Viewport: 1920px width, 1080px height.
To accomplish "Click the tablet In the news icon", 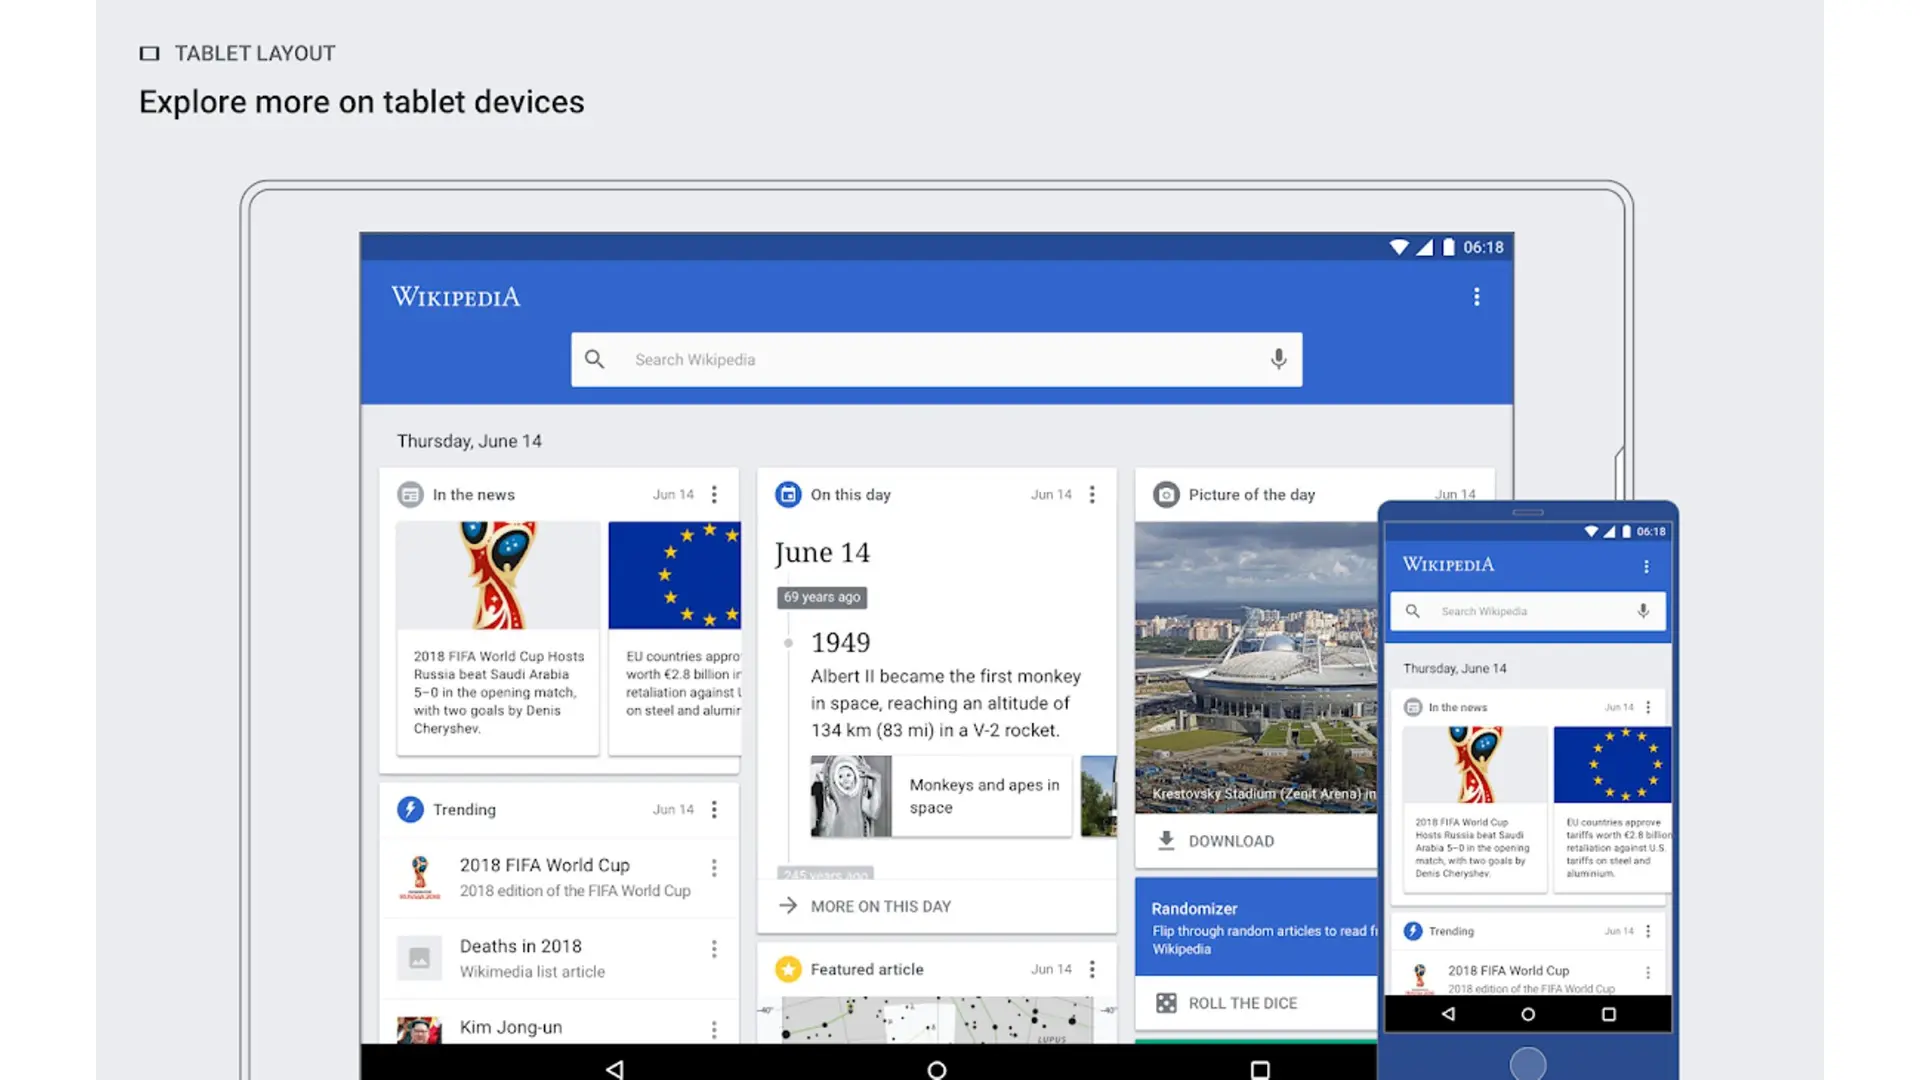I will tap(410, 494).
